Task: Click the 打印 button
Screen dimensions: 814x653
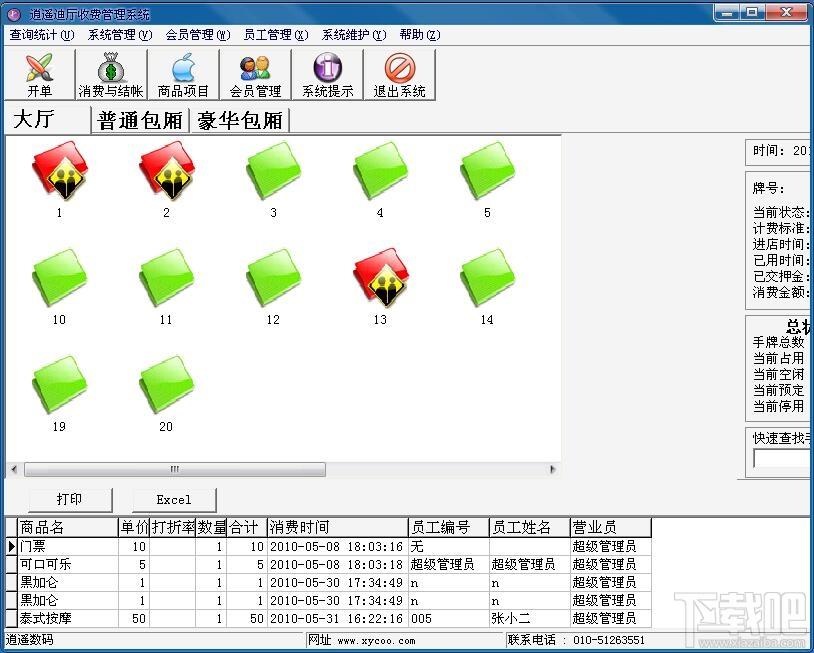Action: 70,499
